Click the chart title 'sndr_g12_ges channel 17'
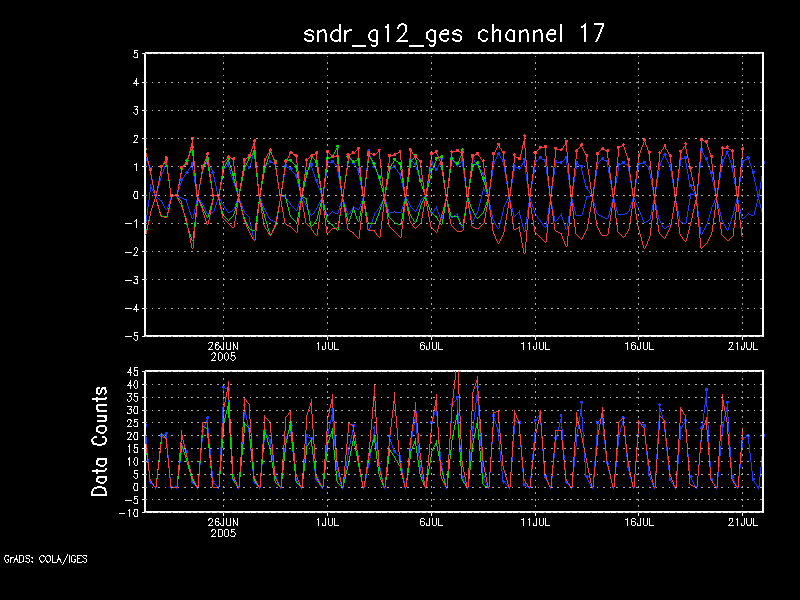The height and width of the screenshot is (600, 800). [x=454, y=33]
